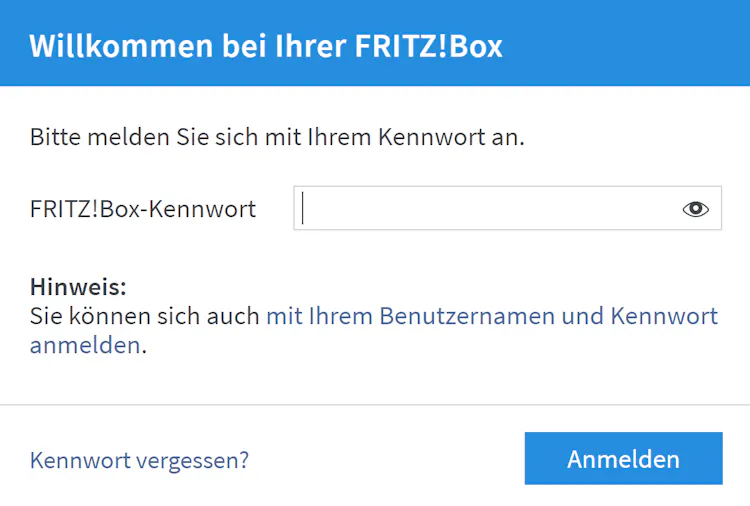Reveal typed Kennwort using the eye symbol
Screen dimensions: 750x506
pos(695,209)
